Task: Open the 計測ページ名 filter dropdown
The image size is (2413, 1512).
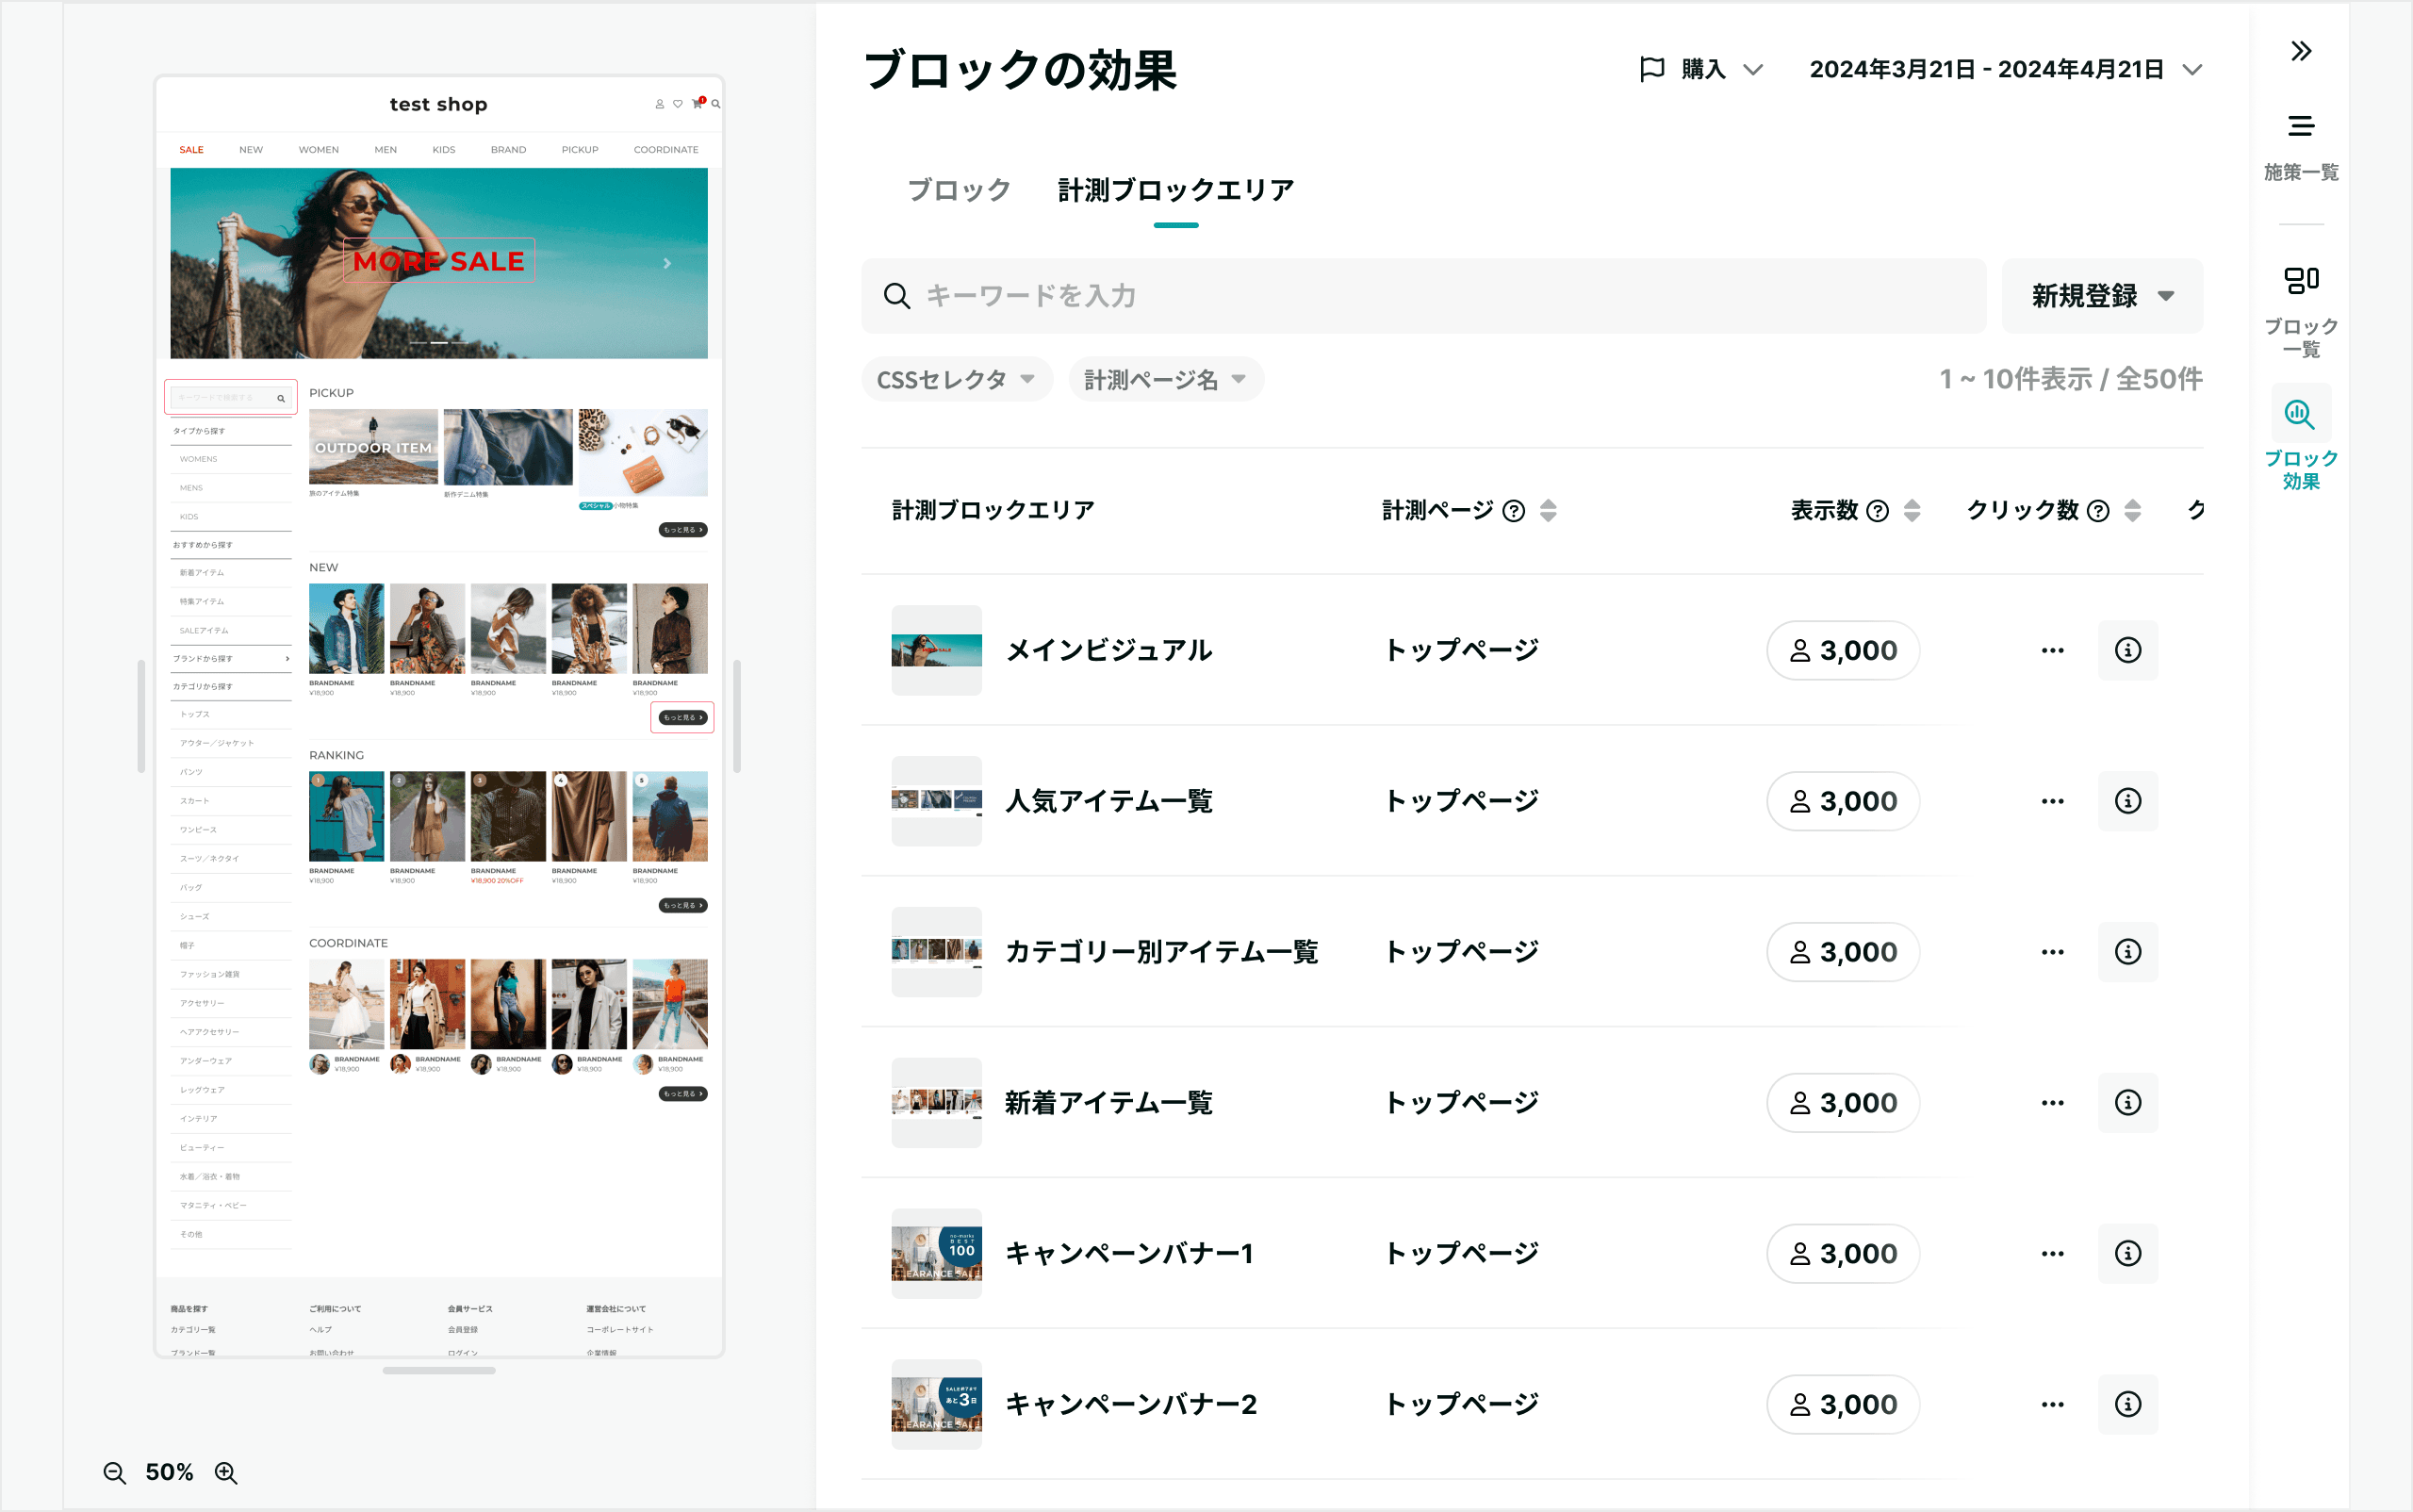Action: 1165,379
